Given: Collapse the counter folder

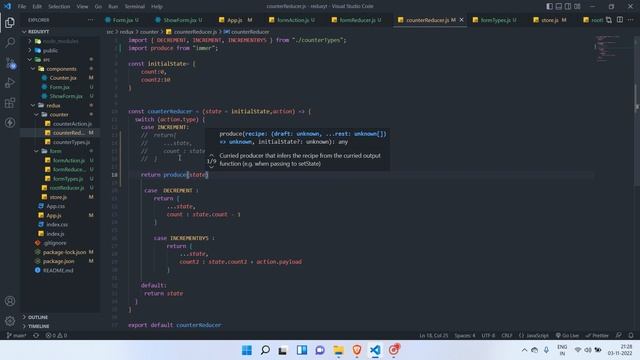Looking at the screenshot, I should pos(60,114).
